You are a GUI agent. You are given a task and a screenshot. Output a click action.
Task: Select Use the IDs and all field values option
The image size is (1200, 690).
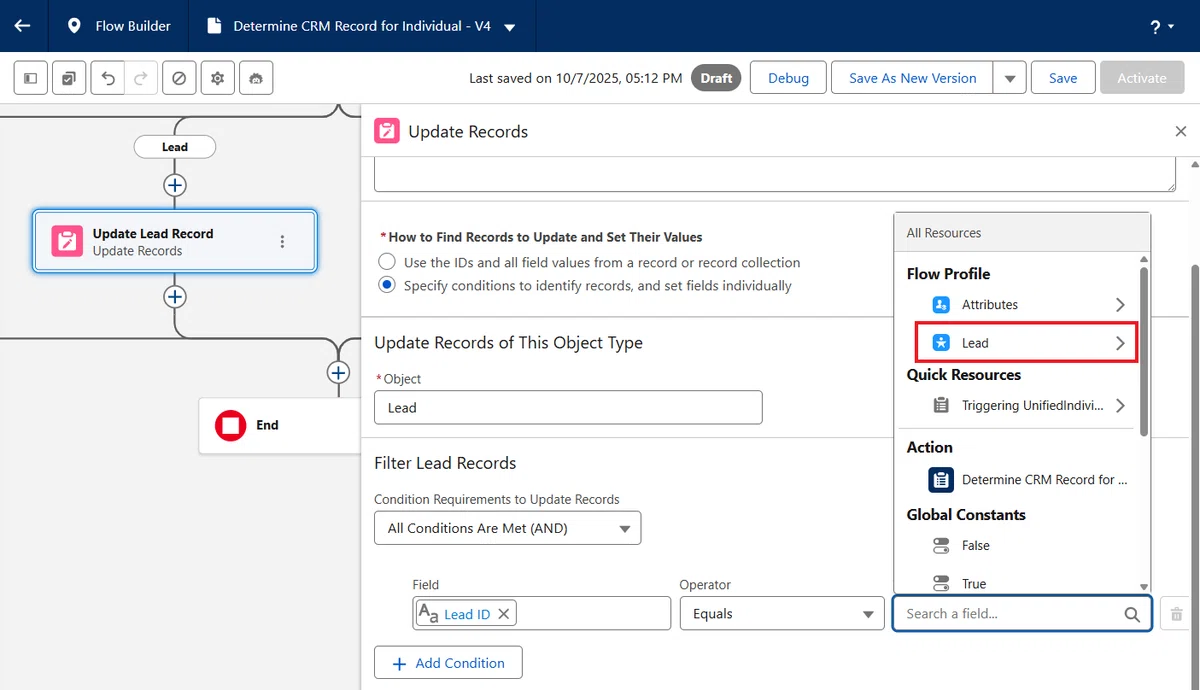click(387, 262)
